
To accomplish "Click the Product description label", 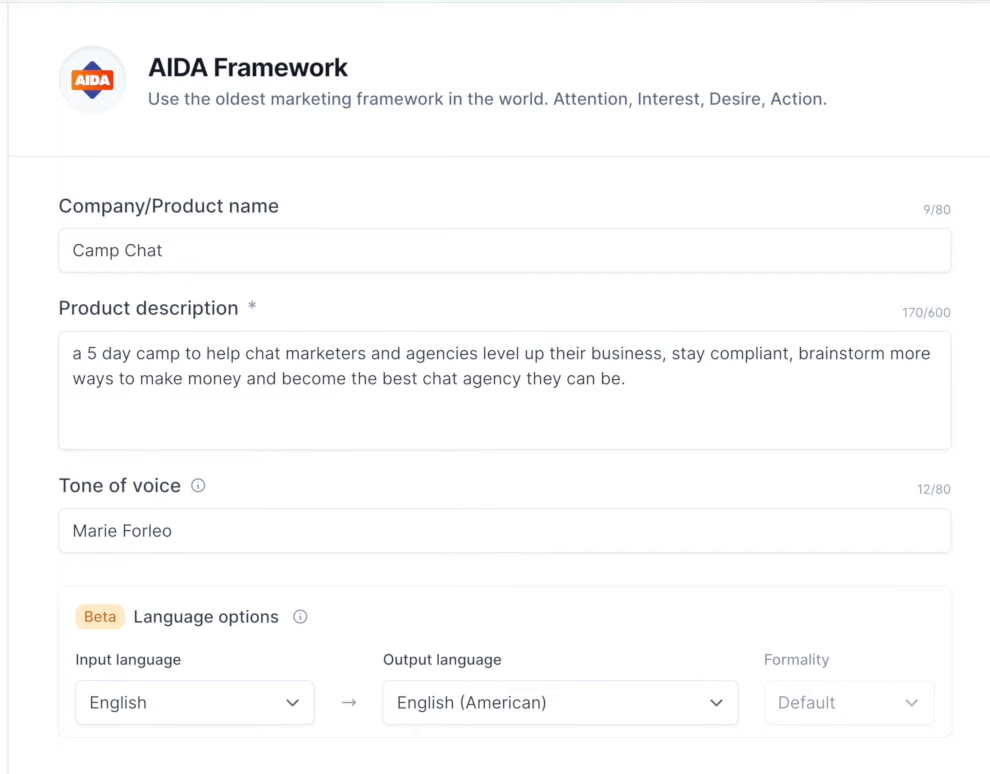I will point(148,308).
